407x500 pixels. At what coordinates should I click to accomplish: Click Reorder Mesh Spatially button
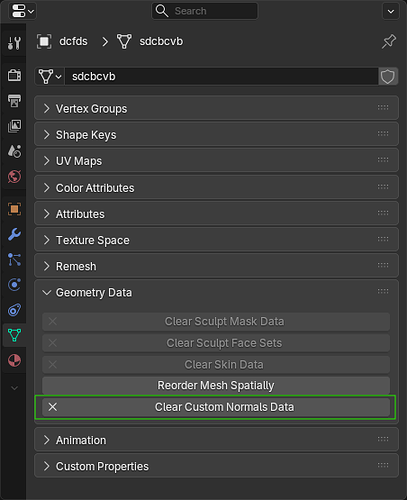[x=216, y=385]
